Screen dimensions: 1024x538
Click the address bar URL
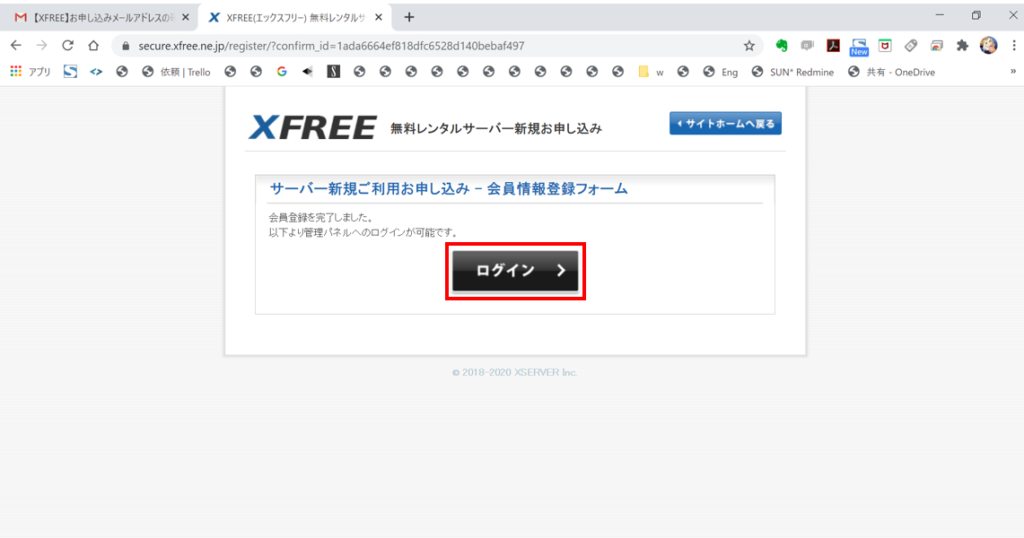(330, 45)
